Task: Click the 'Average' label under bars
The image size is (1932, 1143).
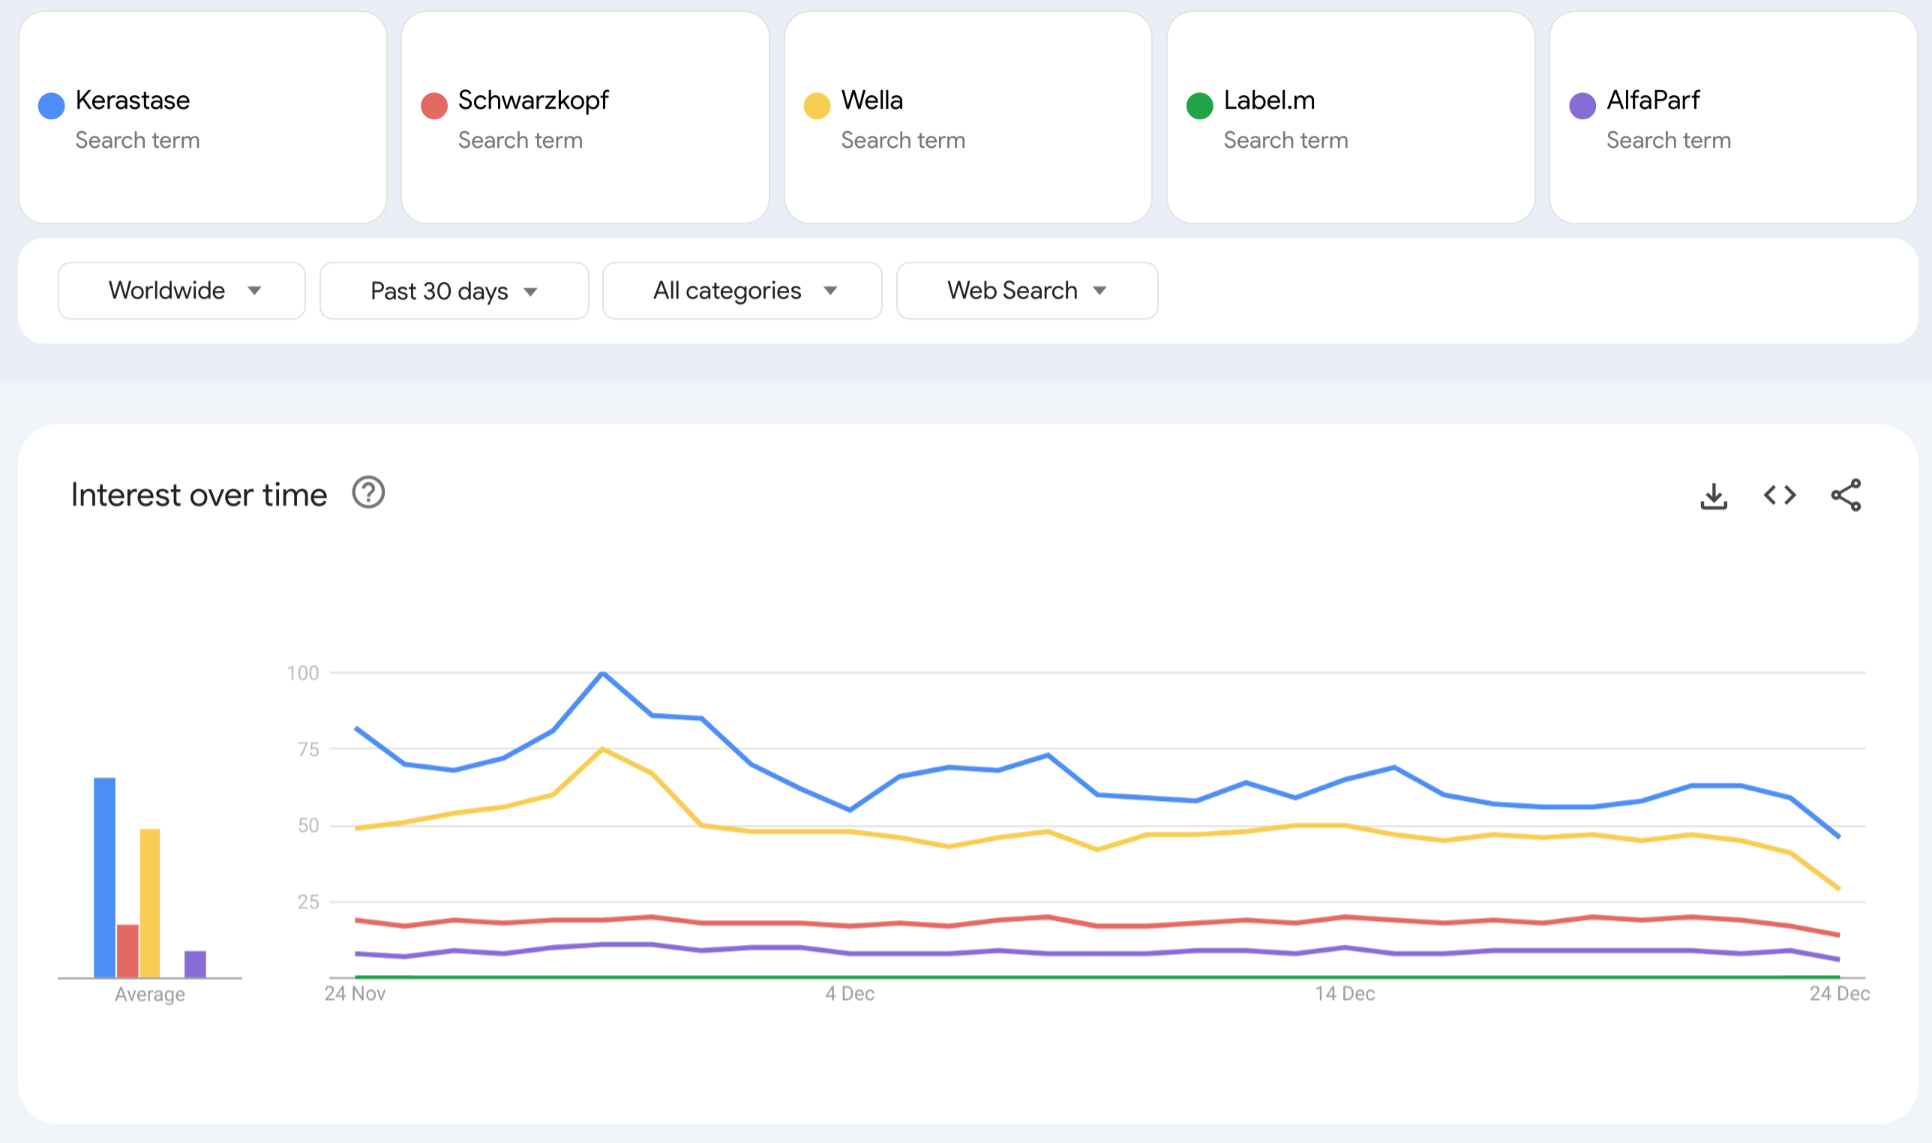Action: tap(150, 995)
